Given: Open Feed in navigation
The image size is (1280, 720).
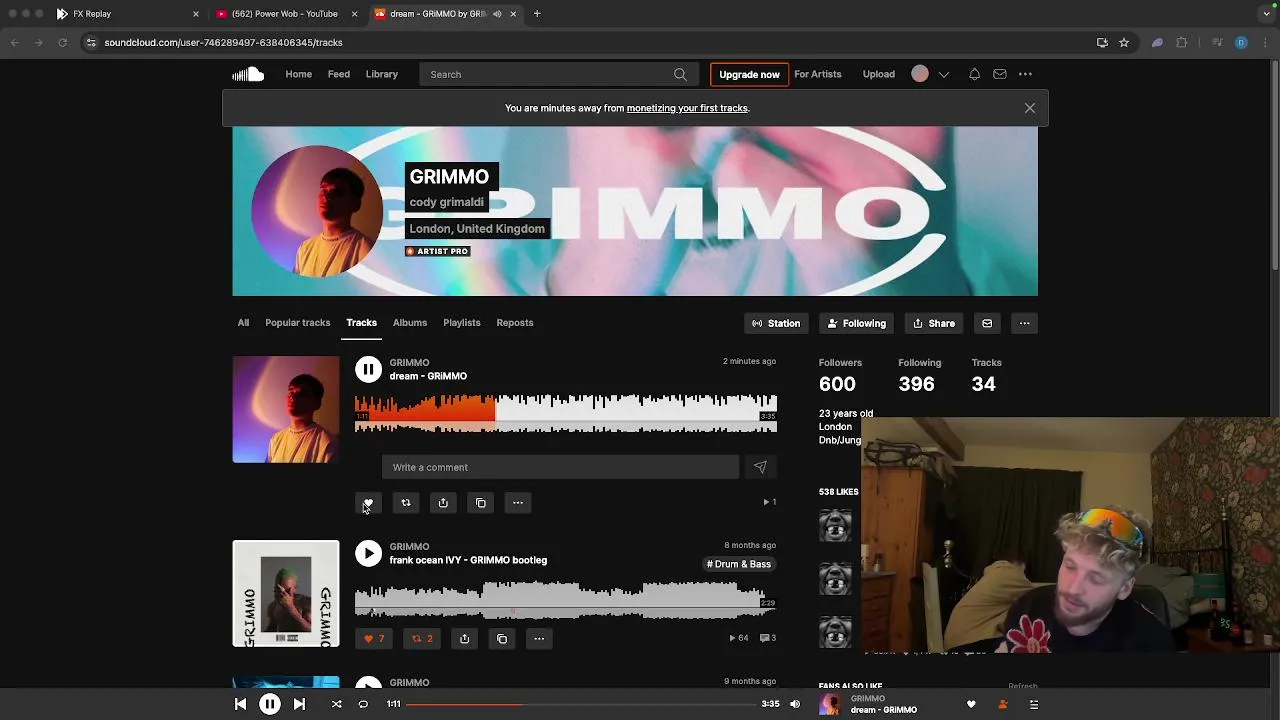Looking at the screenshot, I should point(339,74).
